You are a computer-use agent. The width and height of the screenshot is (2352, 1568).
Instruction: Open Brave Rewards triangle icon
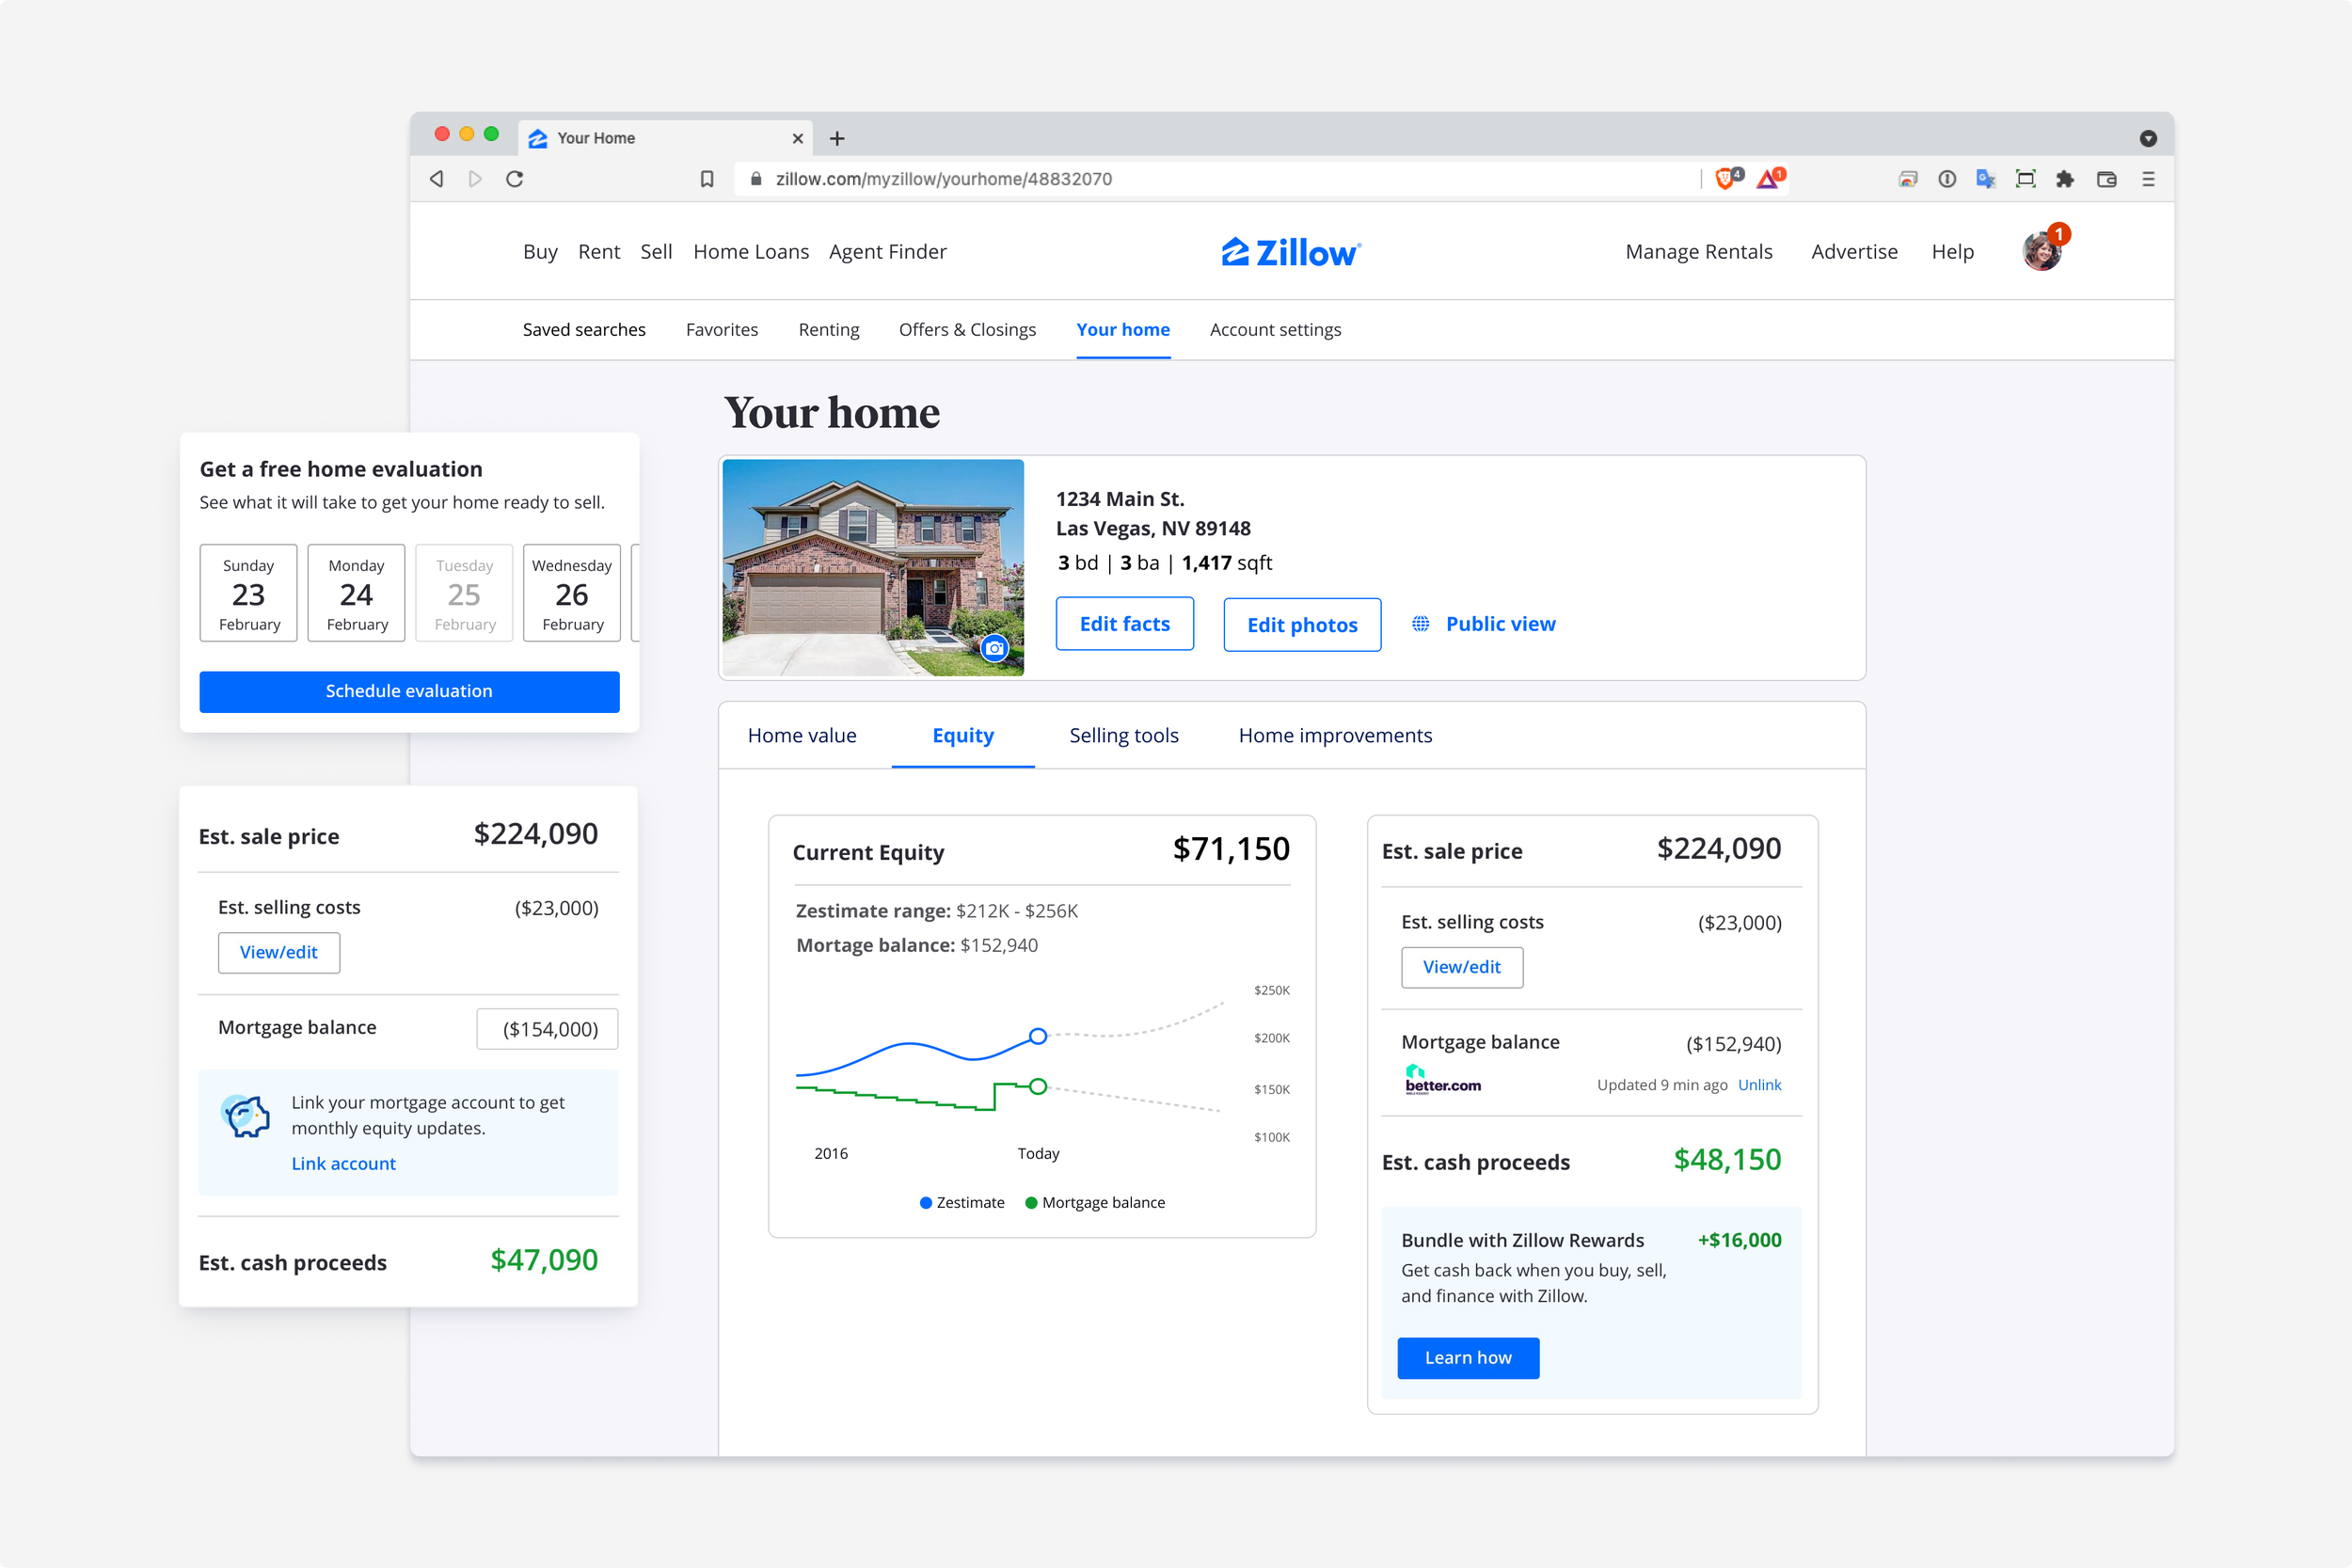(x=1770, y=179)
